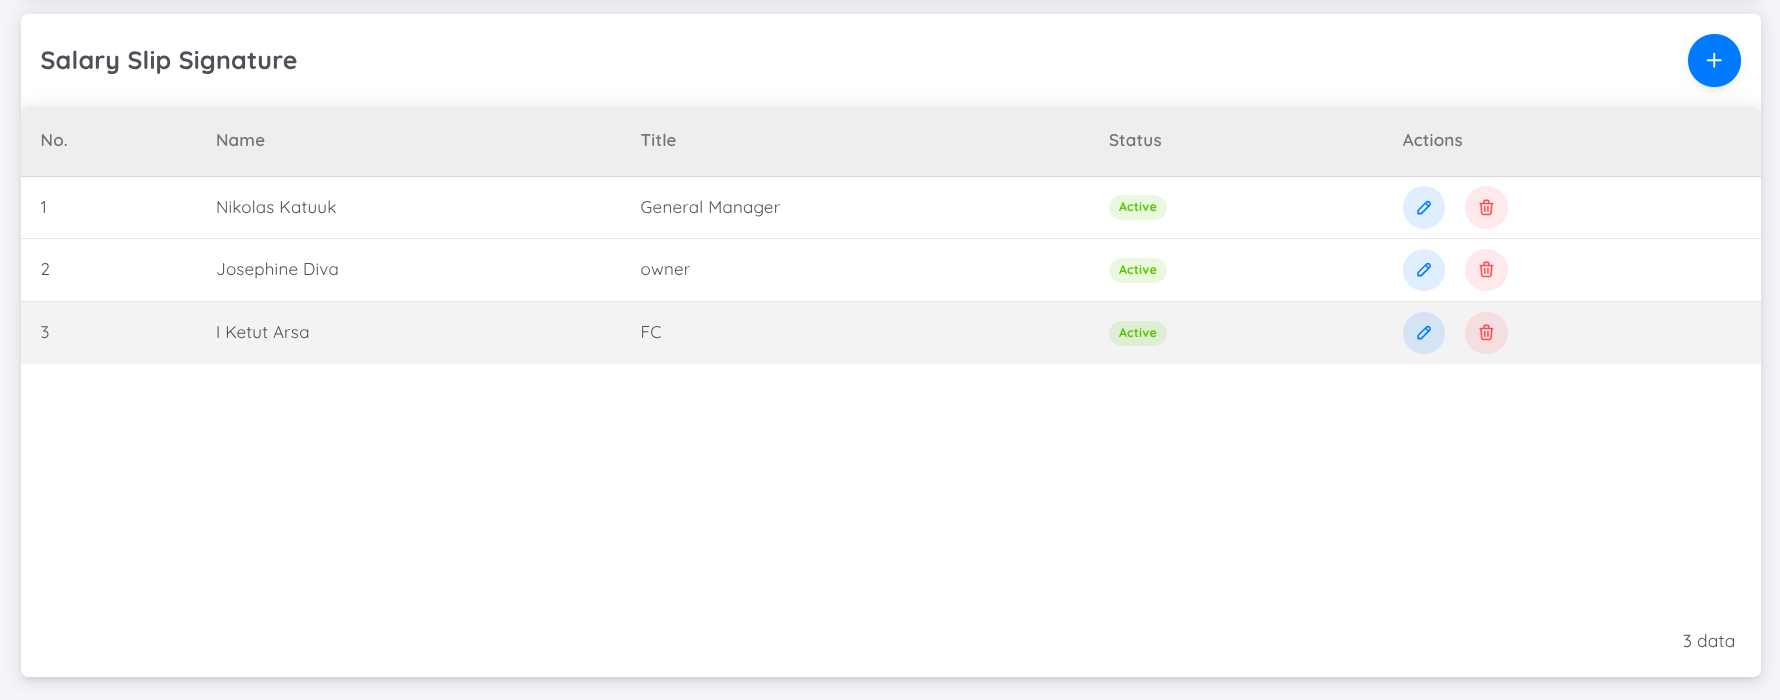
Task: Delete Nikolas Katuuk's signature entry
Action: tap(1486, 208)
